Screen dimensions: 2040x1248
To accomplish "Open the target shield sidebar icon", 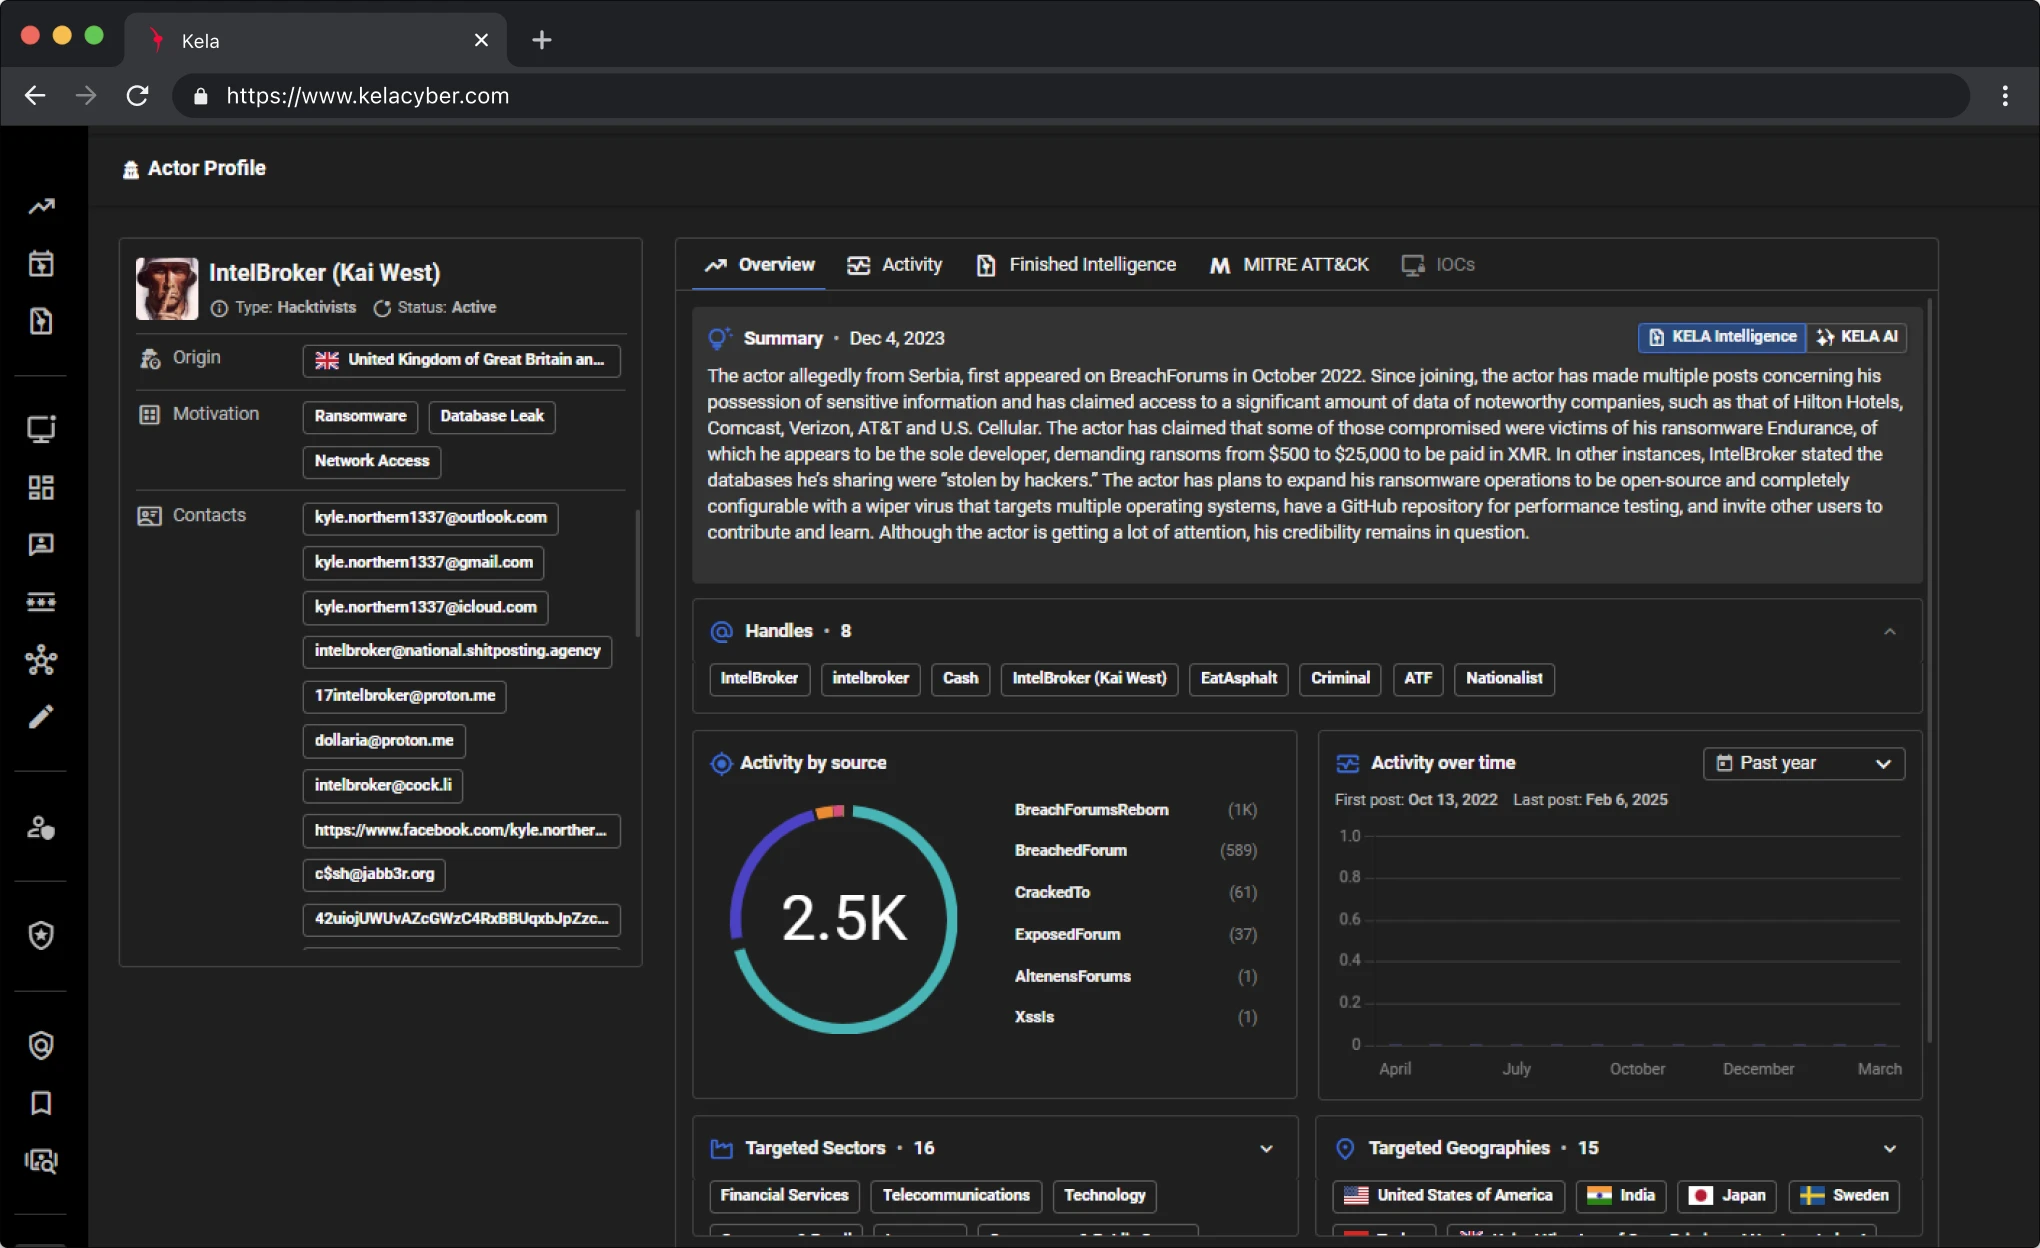I will pyautogui.click(x=41, y=1045).
